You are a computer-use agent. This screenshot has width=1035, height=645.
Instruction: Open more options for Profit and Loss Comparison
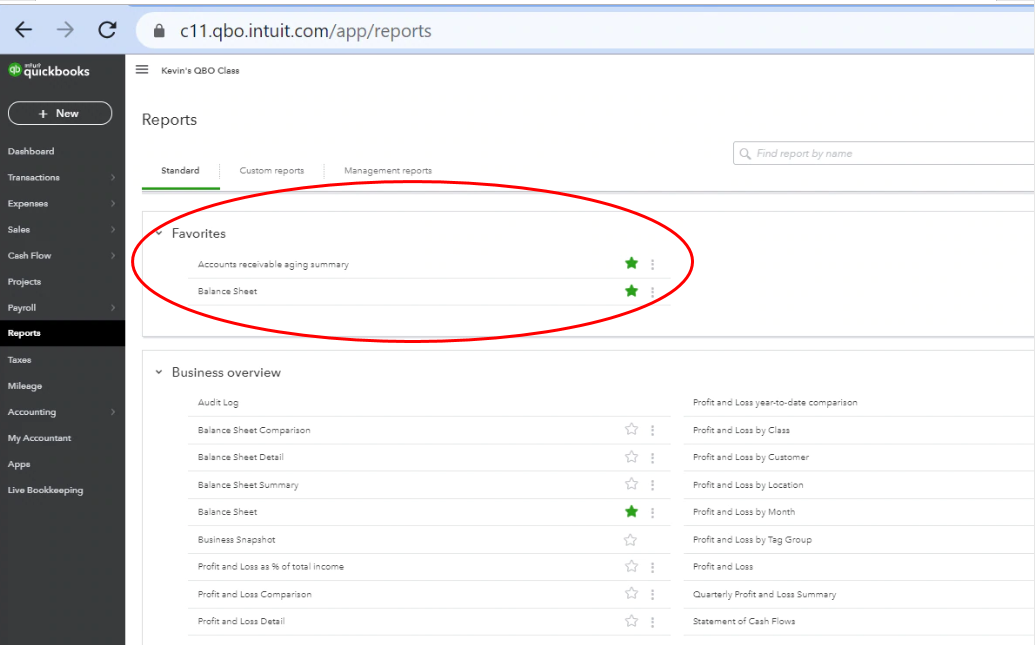pos(652,595)
